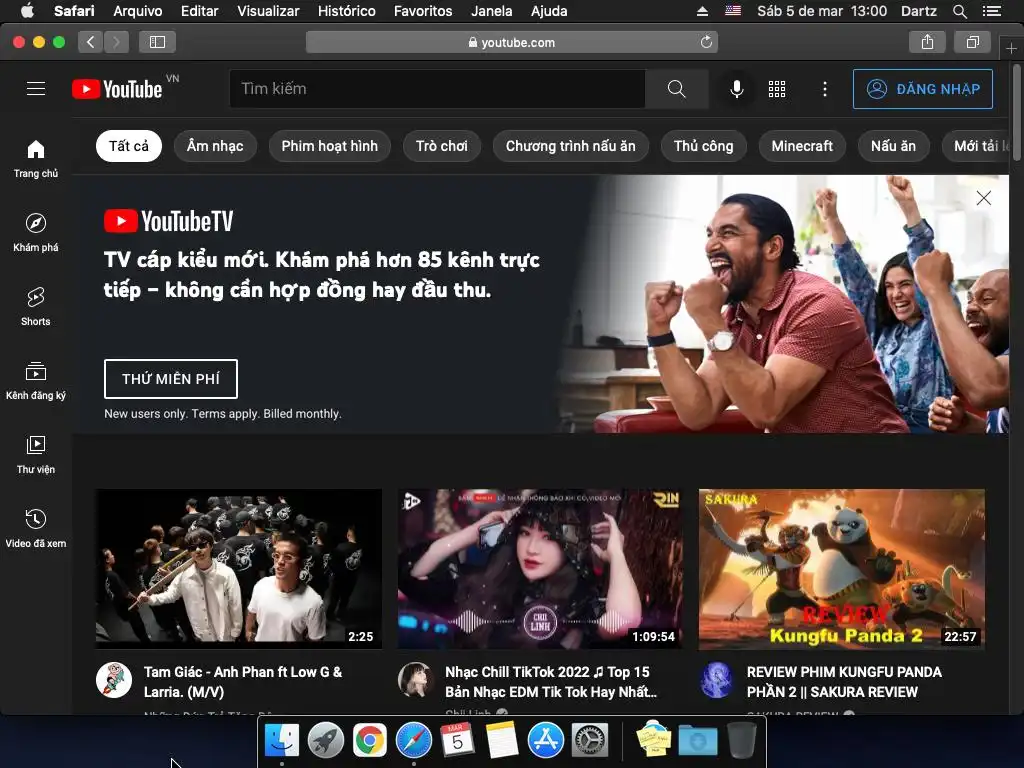Image resolution: width=1024 pixels, height=768 pixels.
Task: Select the Minecraft chip
Action: pyautogui.click(x=802, y=146)
